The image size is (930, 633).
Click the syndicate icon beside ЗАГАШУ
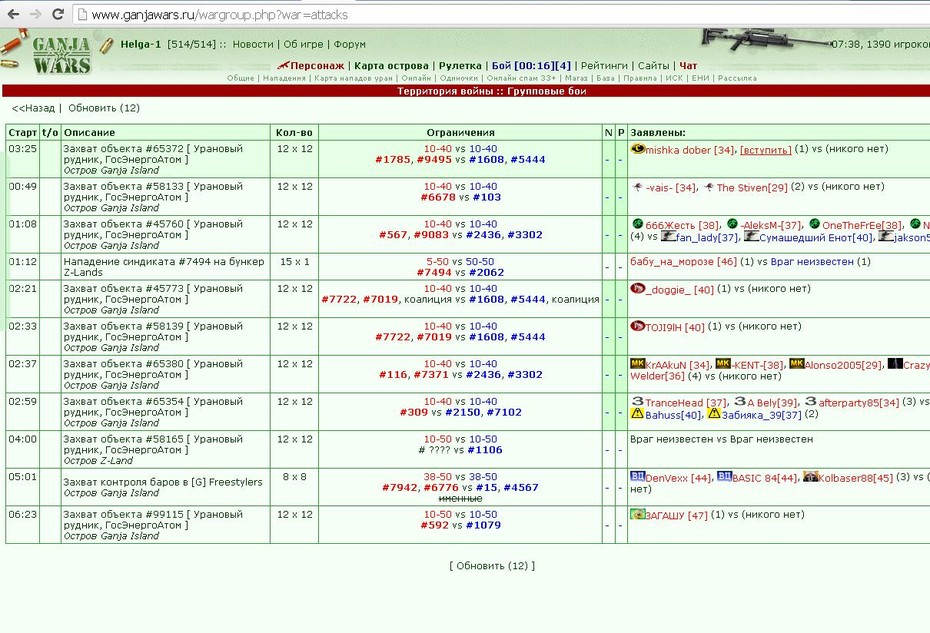pyautogui.click(x=638, y=514)
